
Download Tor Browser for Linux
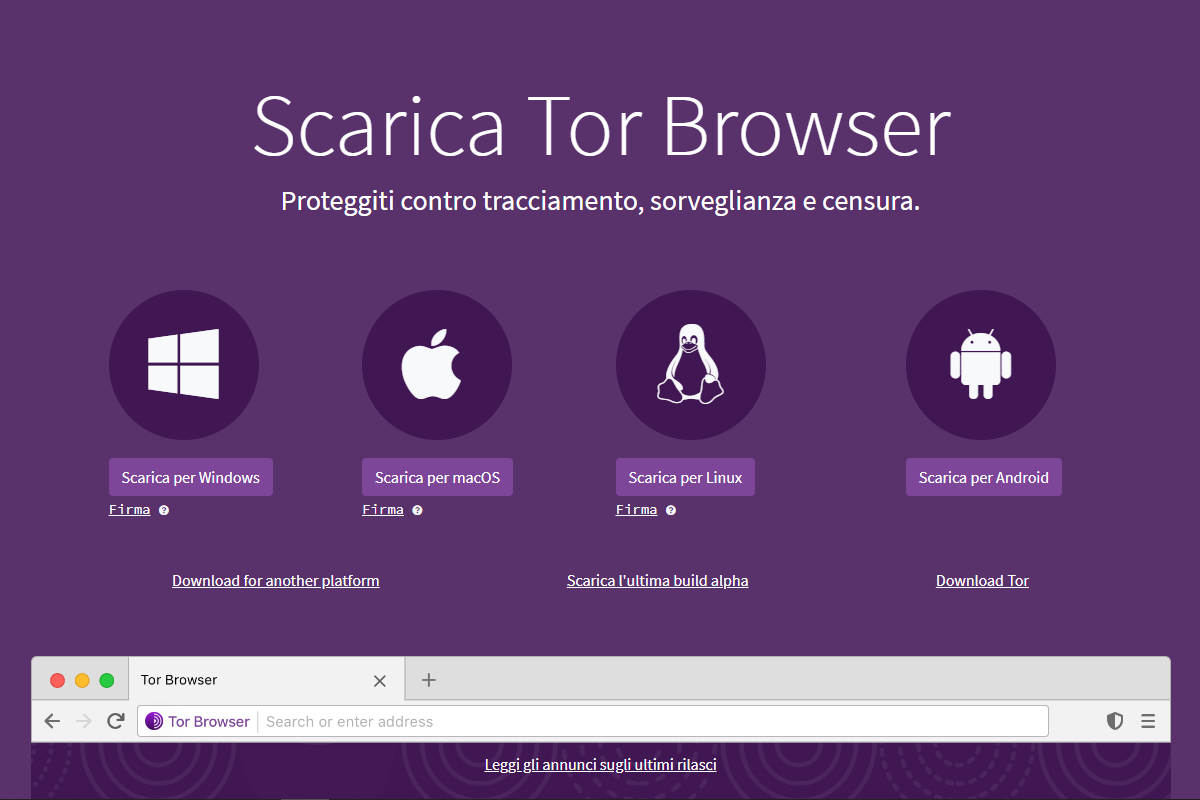point(685,478)
